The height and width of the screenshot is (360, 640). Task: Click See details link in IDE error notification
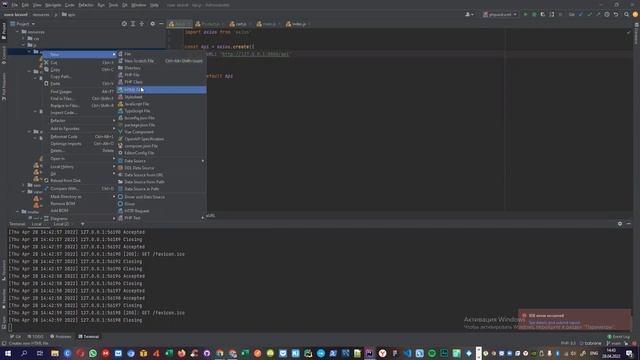click(x=554, y=322)
